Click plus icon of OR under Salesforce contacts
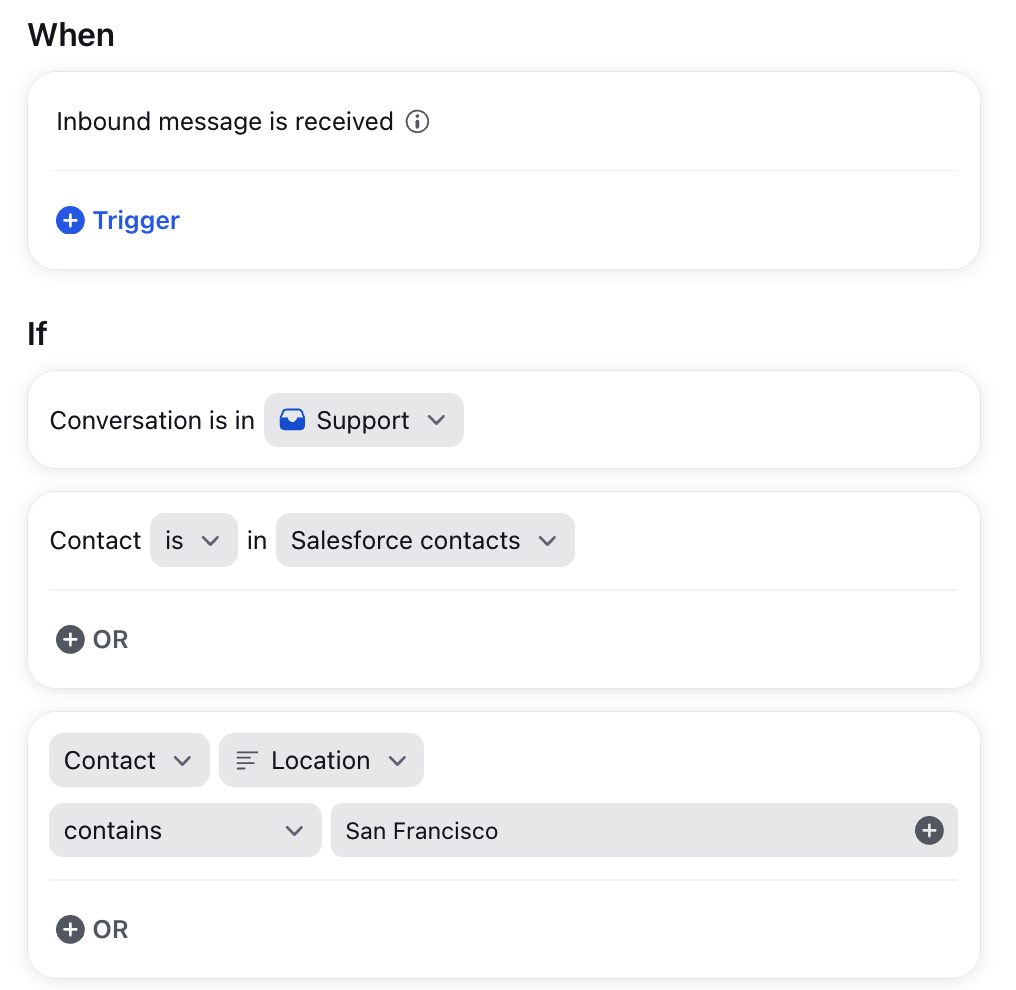Viewport: 1016px width, 990px height. point(70,639)
